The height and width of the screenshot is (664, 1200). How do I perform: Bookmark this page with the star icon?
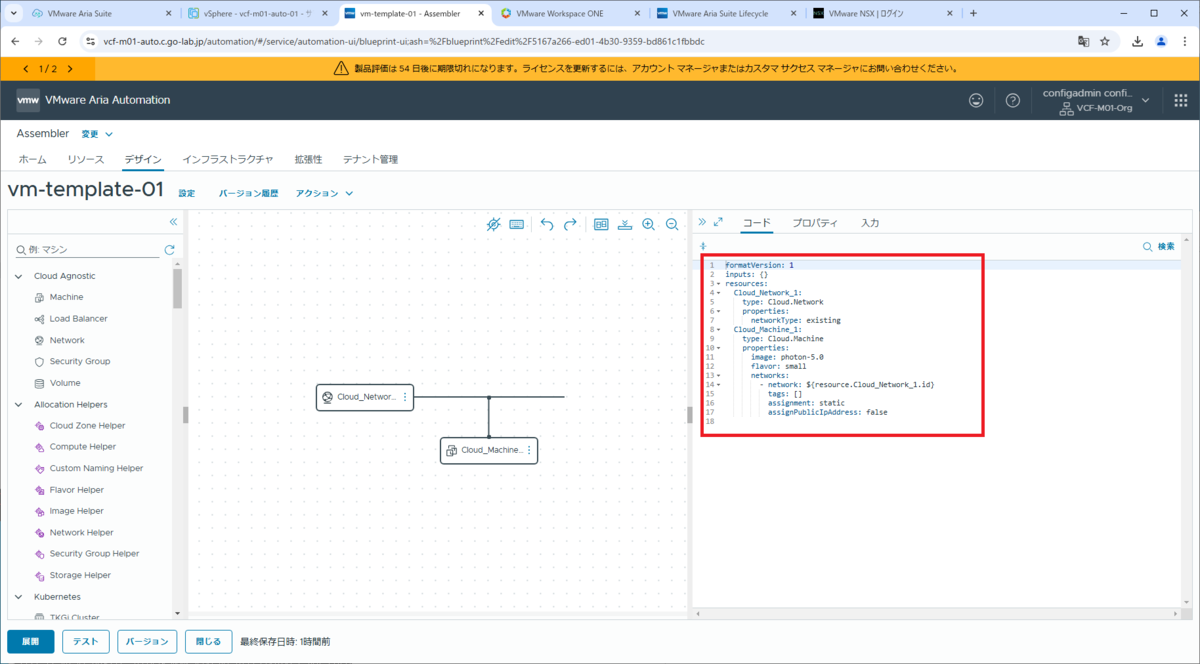click(x=1105, y=42)
